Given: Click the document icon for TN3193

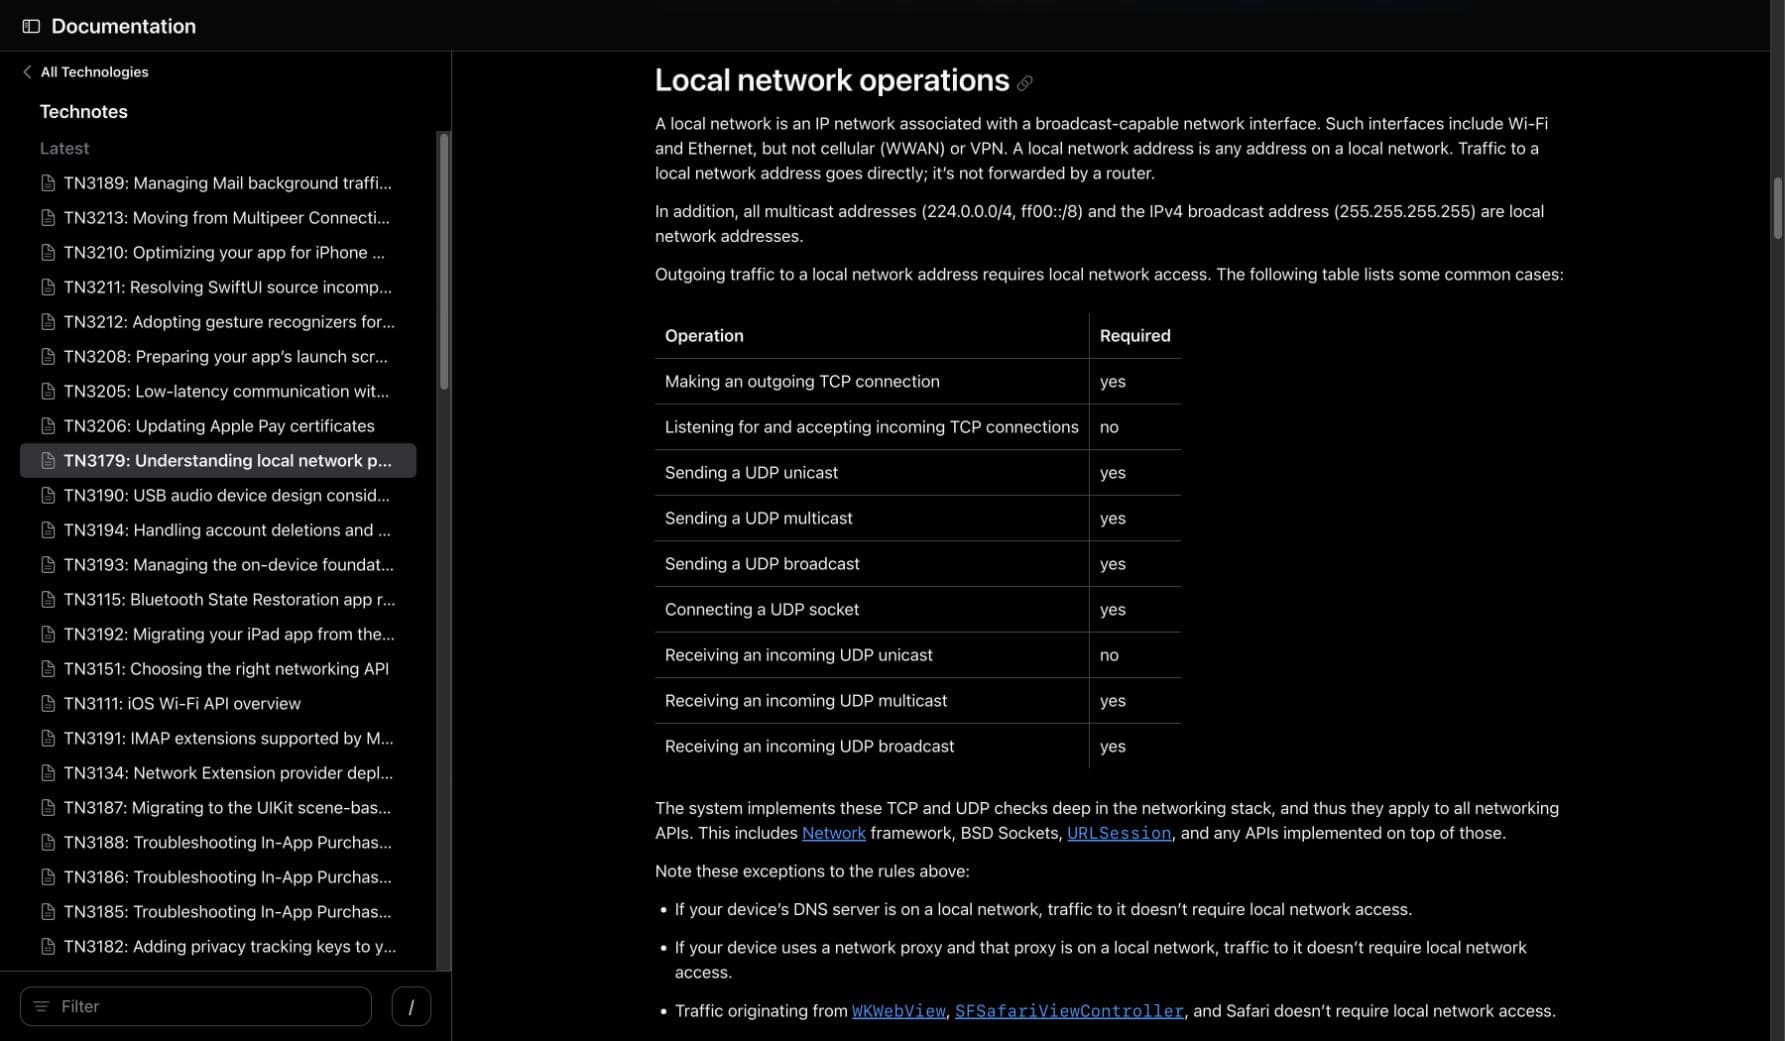Looking at the screenshot, I should [x=47, y=565].
